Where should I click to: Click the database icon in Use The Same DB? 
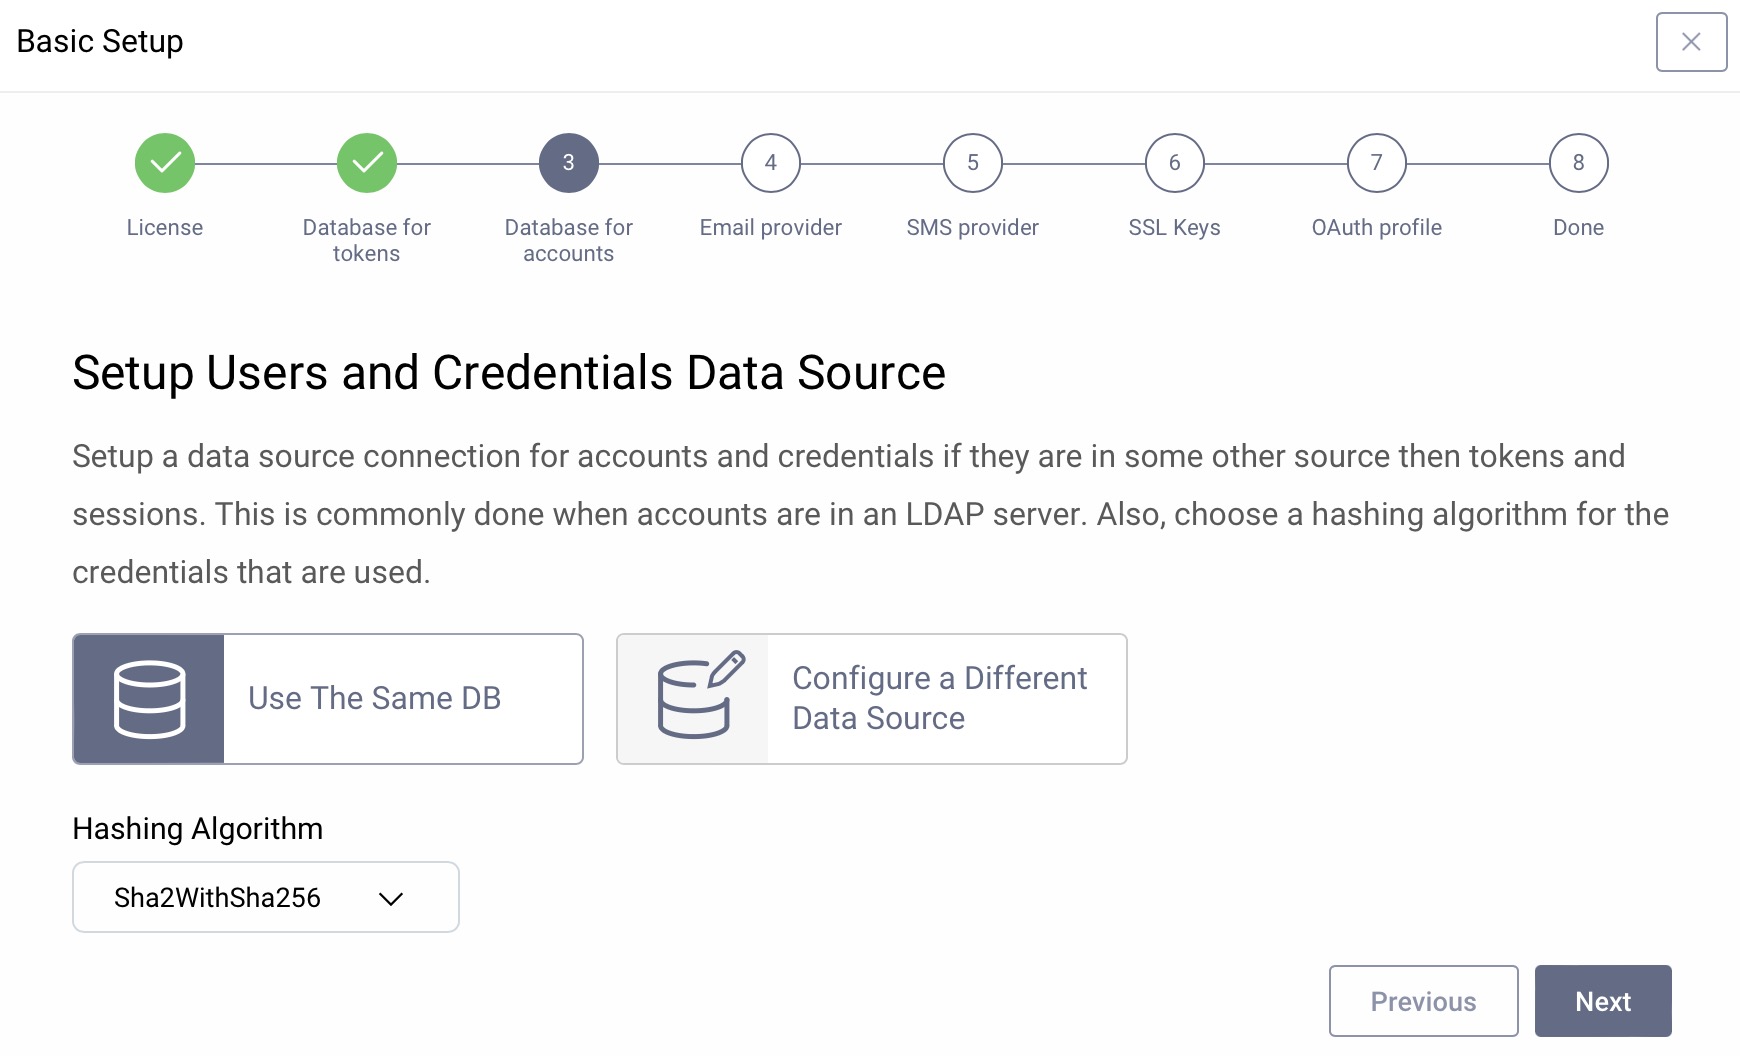point(148,698)
